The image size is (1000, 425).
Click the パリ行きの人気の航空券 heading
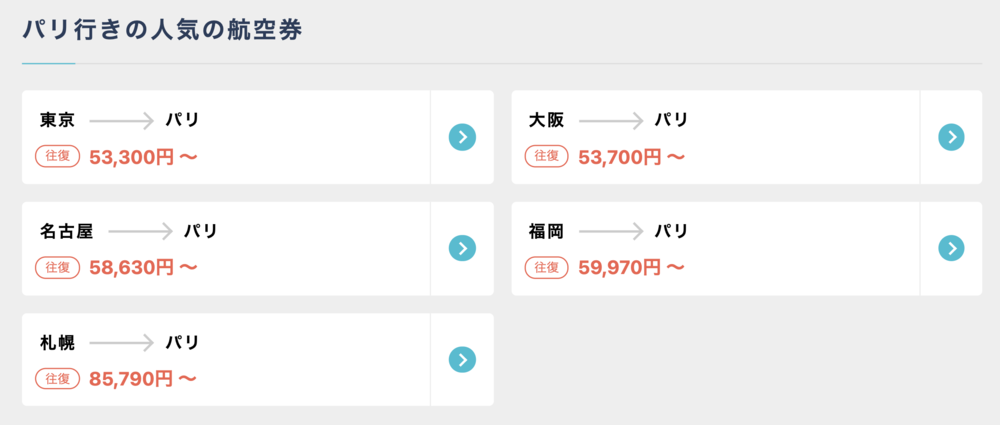(163, 31)
